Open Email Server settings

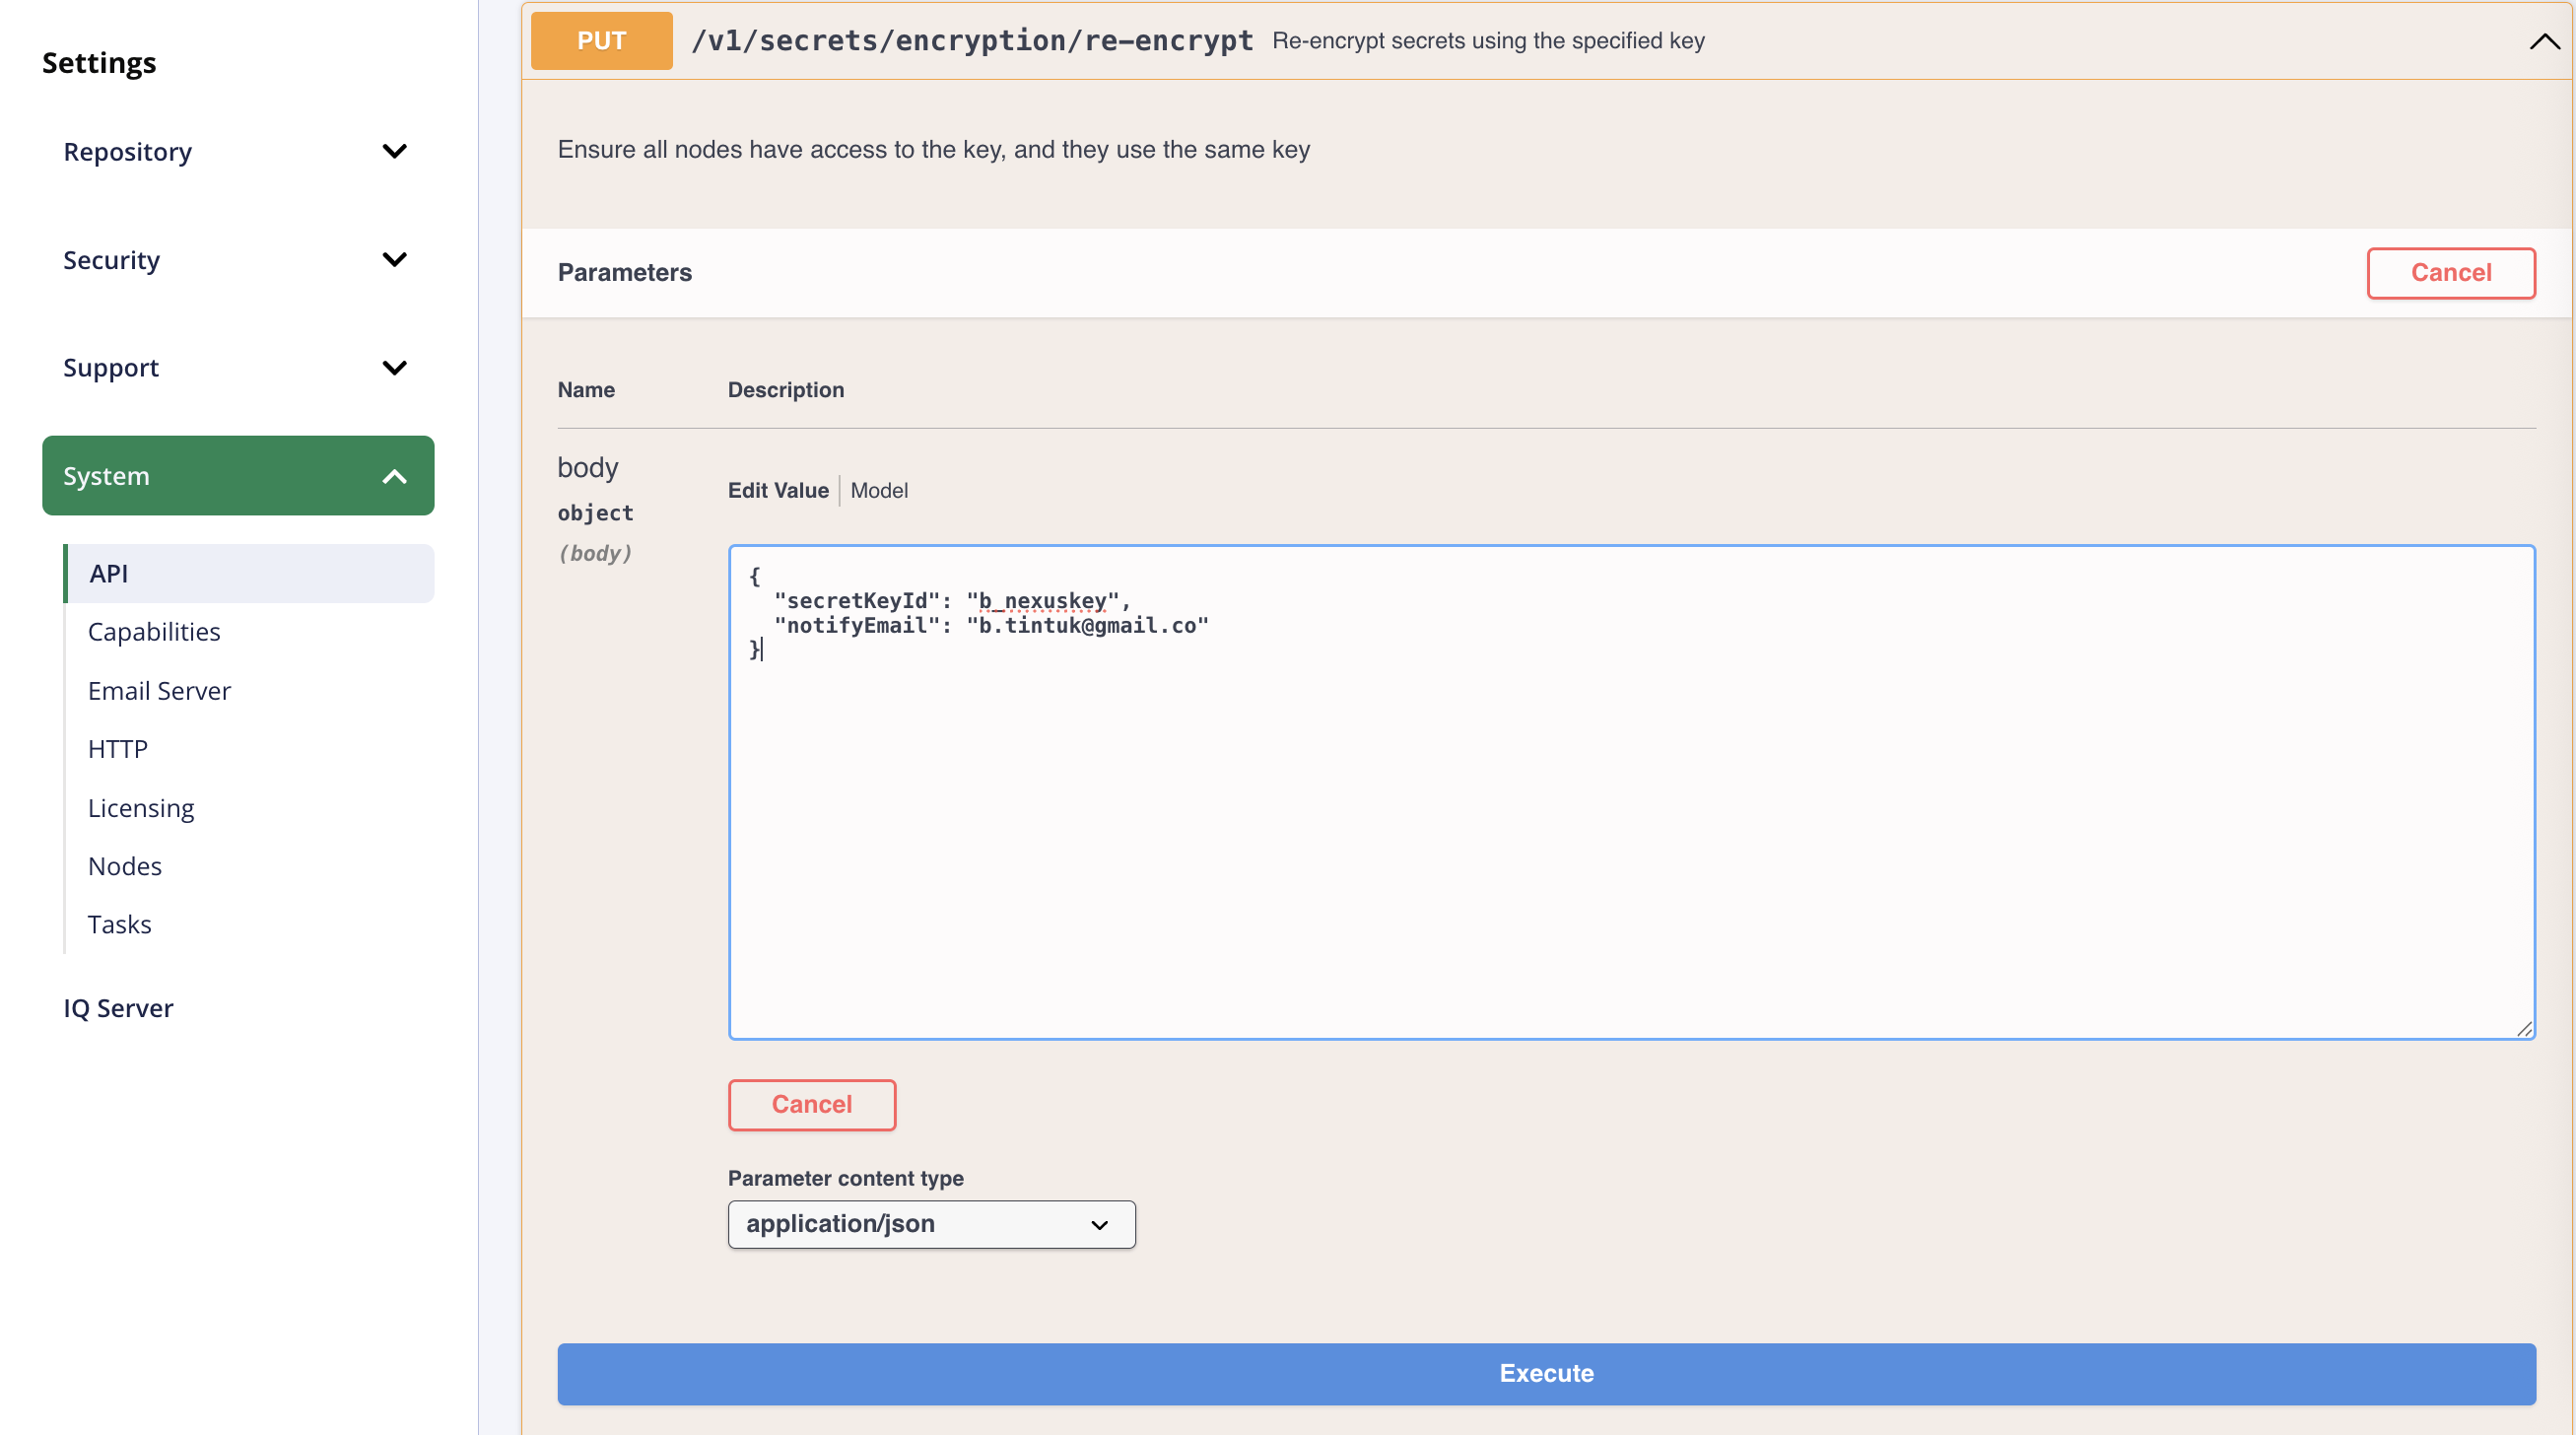(x=159, y=691)
